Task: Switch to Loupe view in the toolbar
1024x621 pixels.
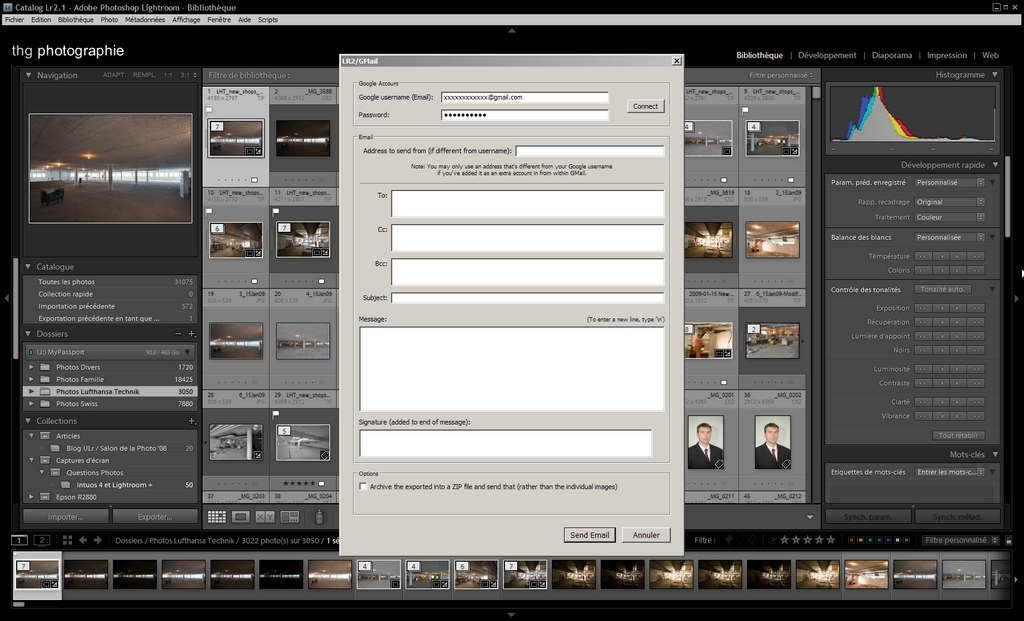Action: point(241,517)
